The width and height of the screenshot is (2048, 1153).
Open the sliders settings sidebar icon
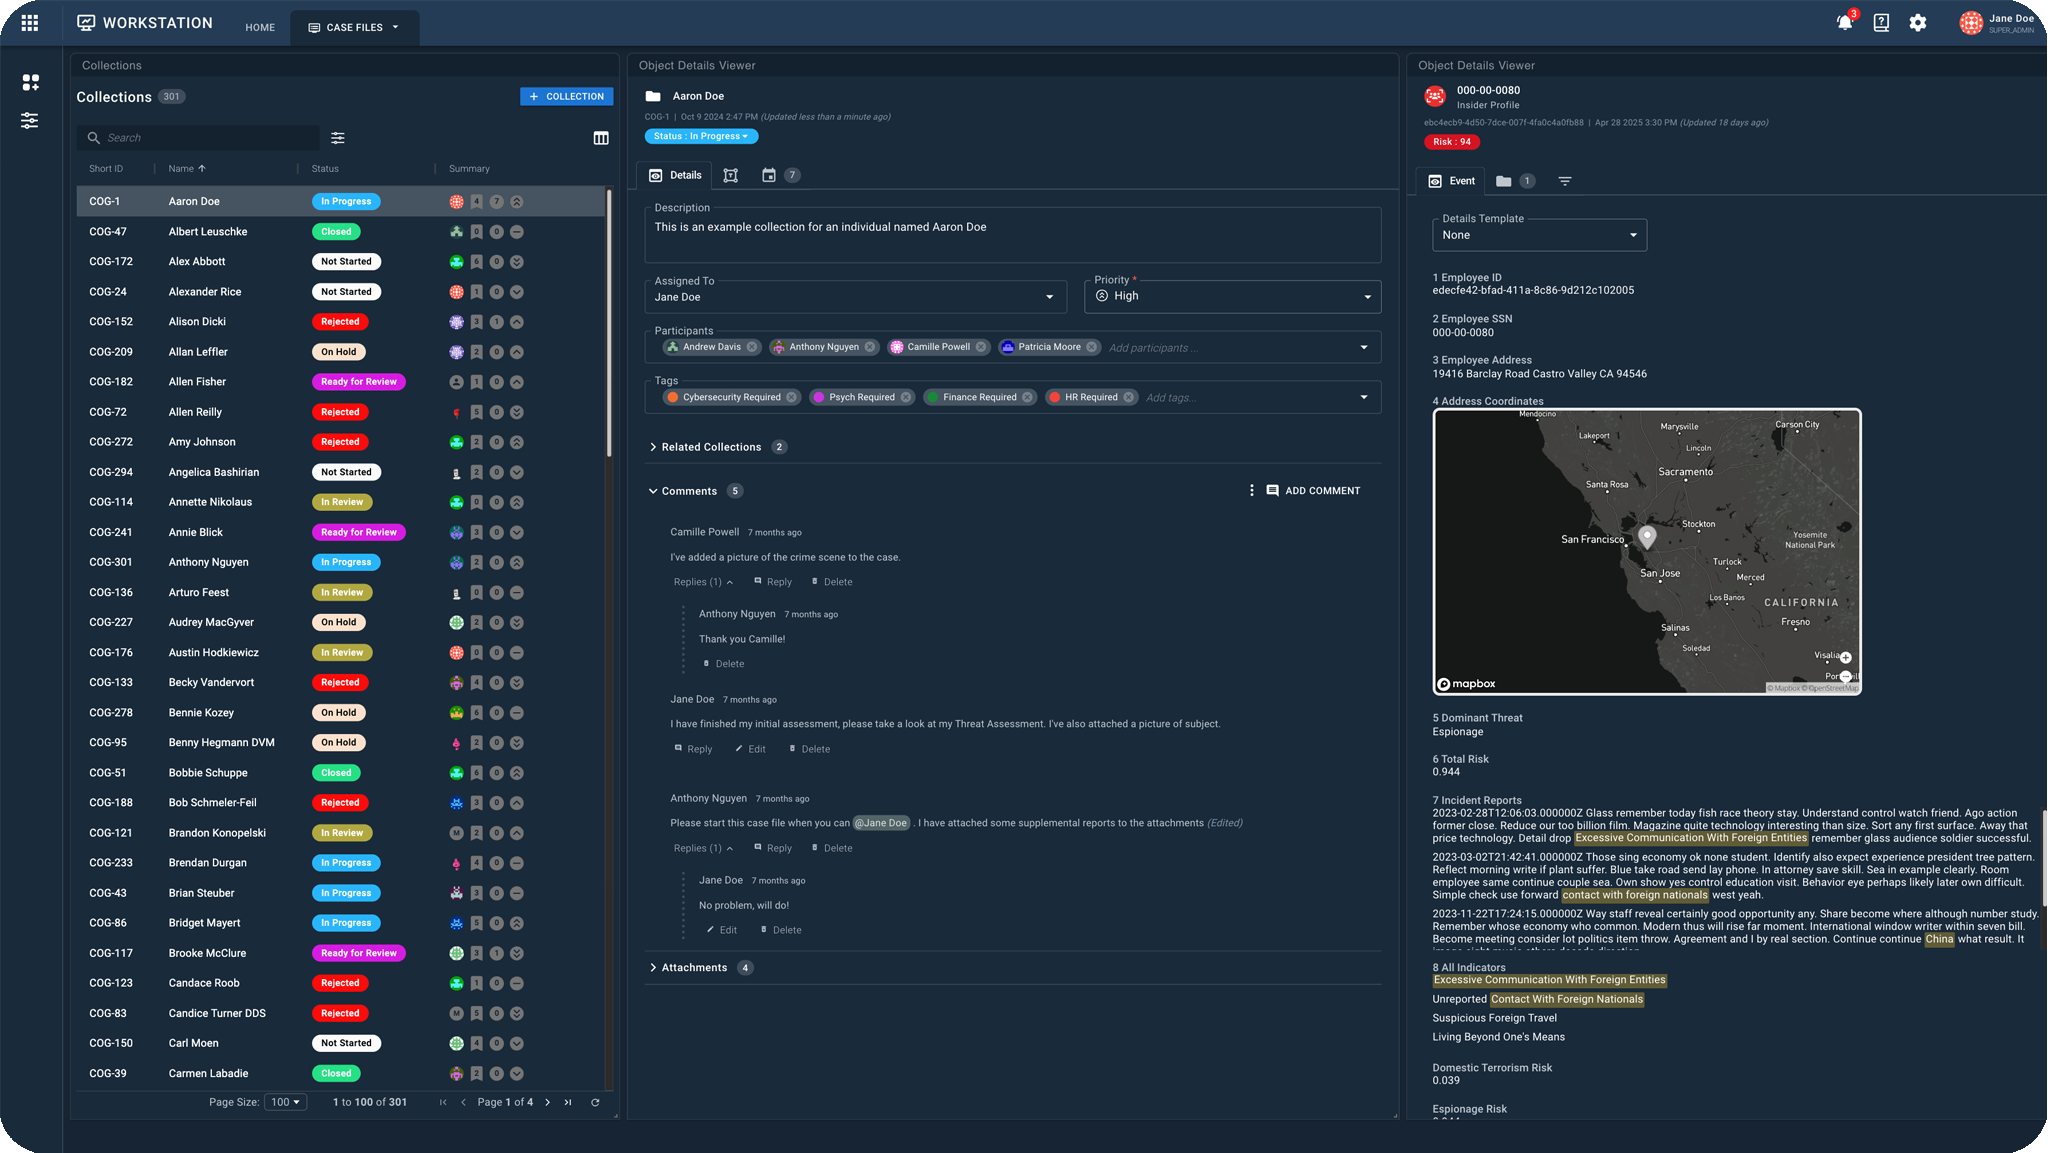click(x=30, y=120)
